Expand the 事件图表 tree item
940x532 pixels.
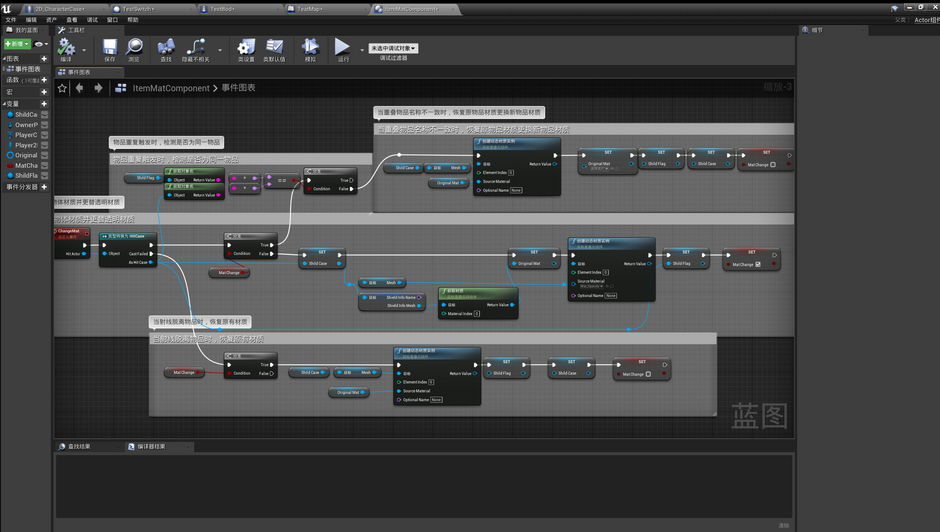(x=4, y=69)
